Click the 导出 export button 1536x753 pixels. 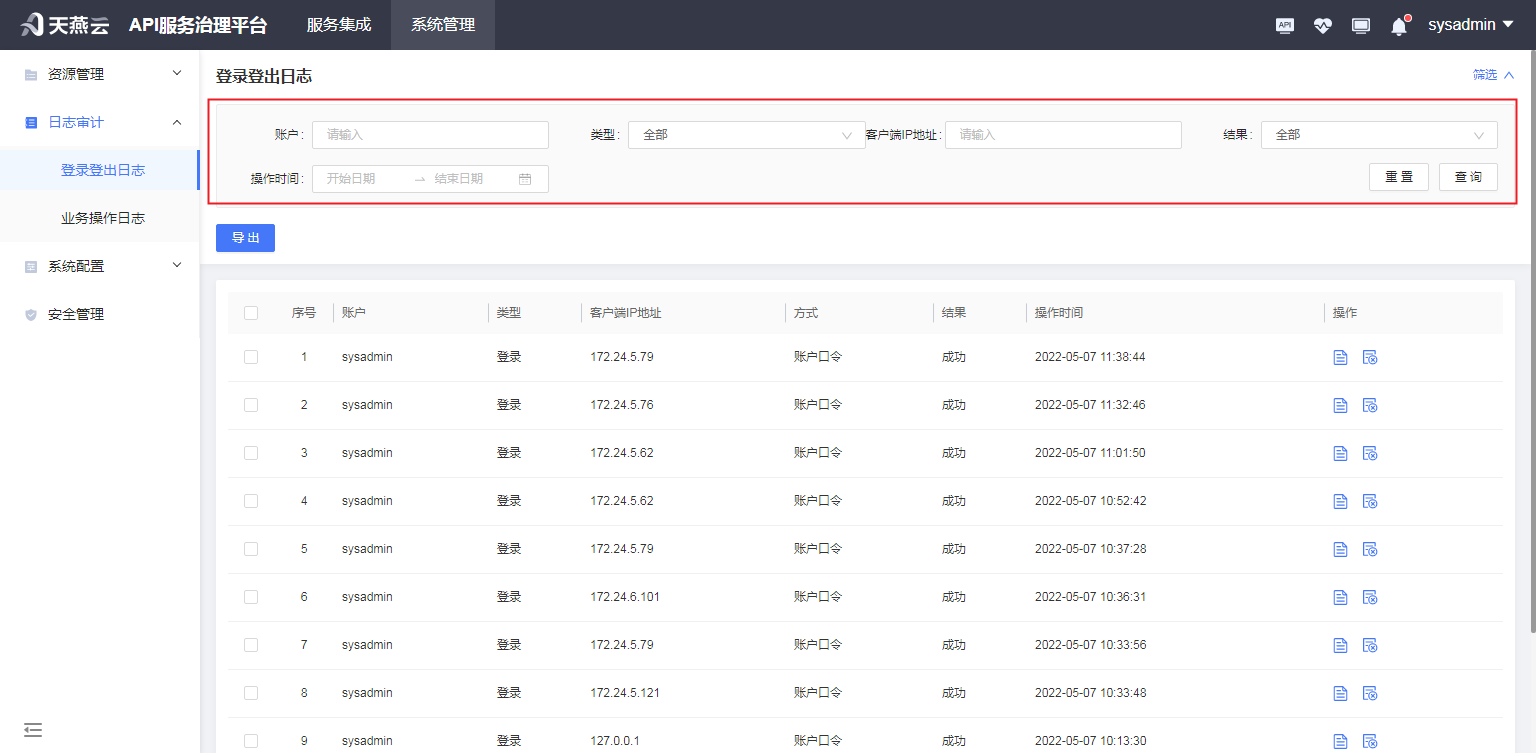coord(245,238)
